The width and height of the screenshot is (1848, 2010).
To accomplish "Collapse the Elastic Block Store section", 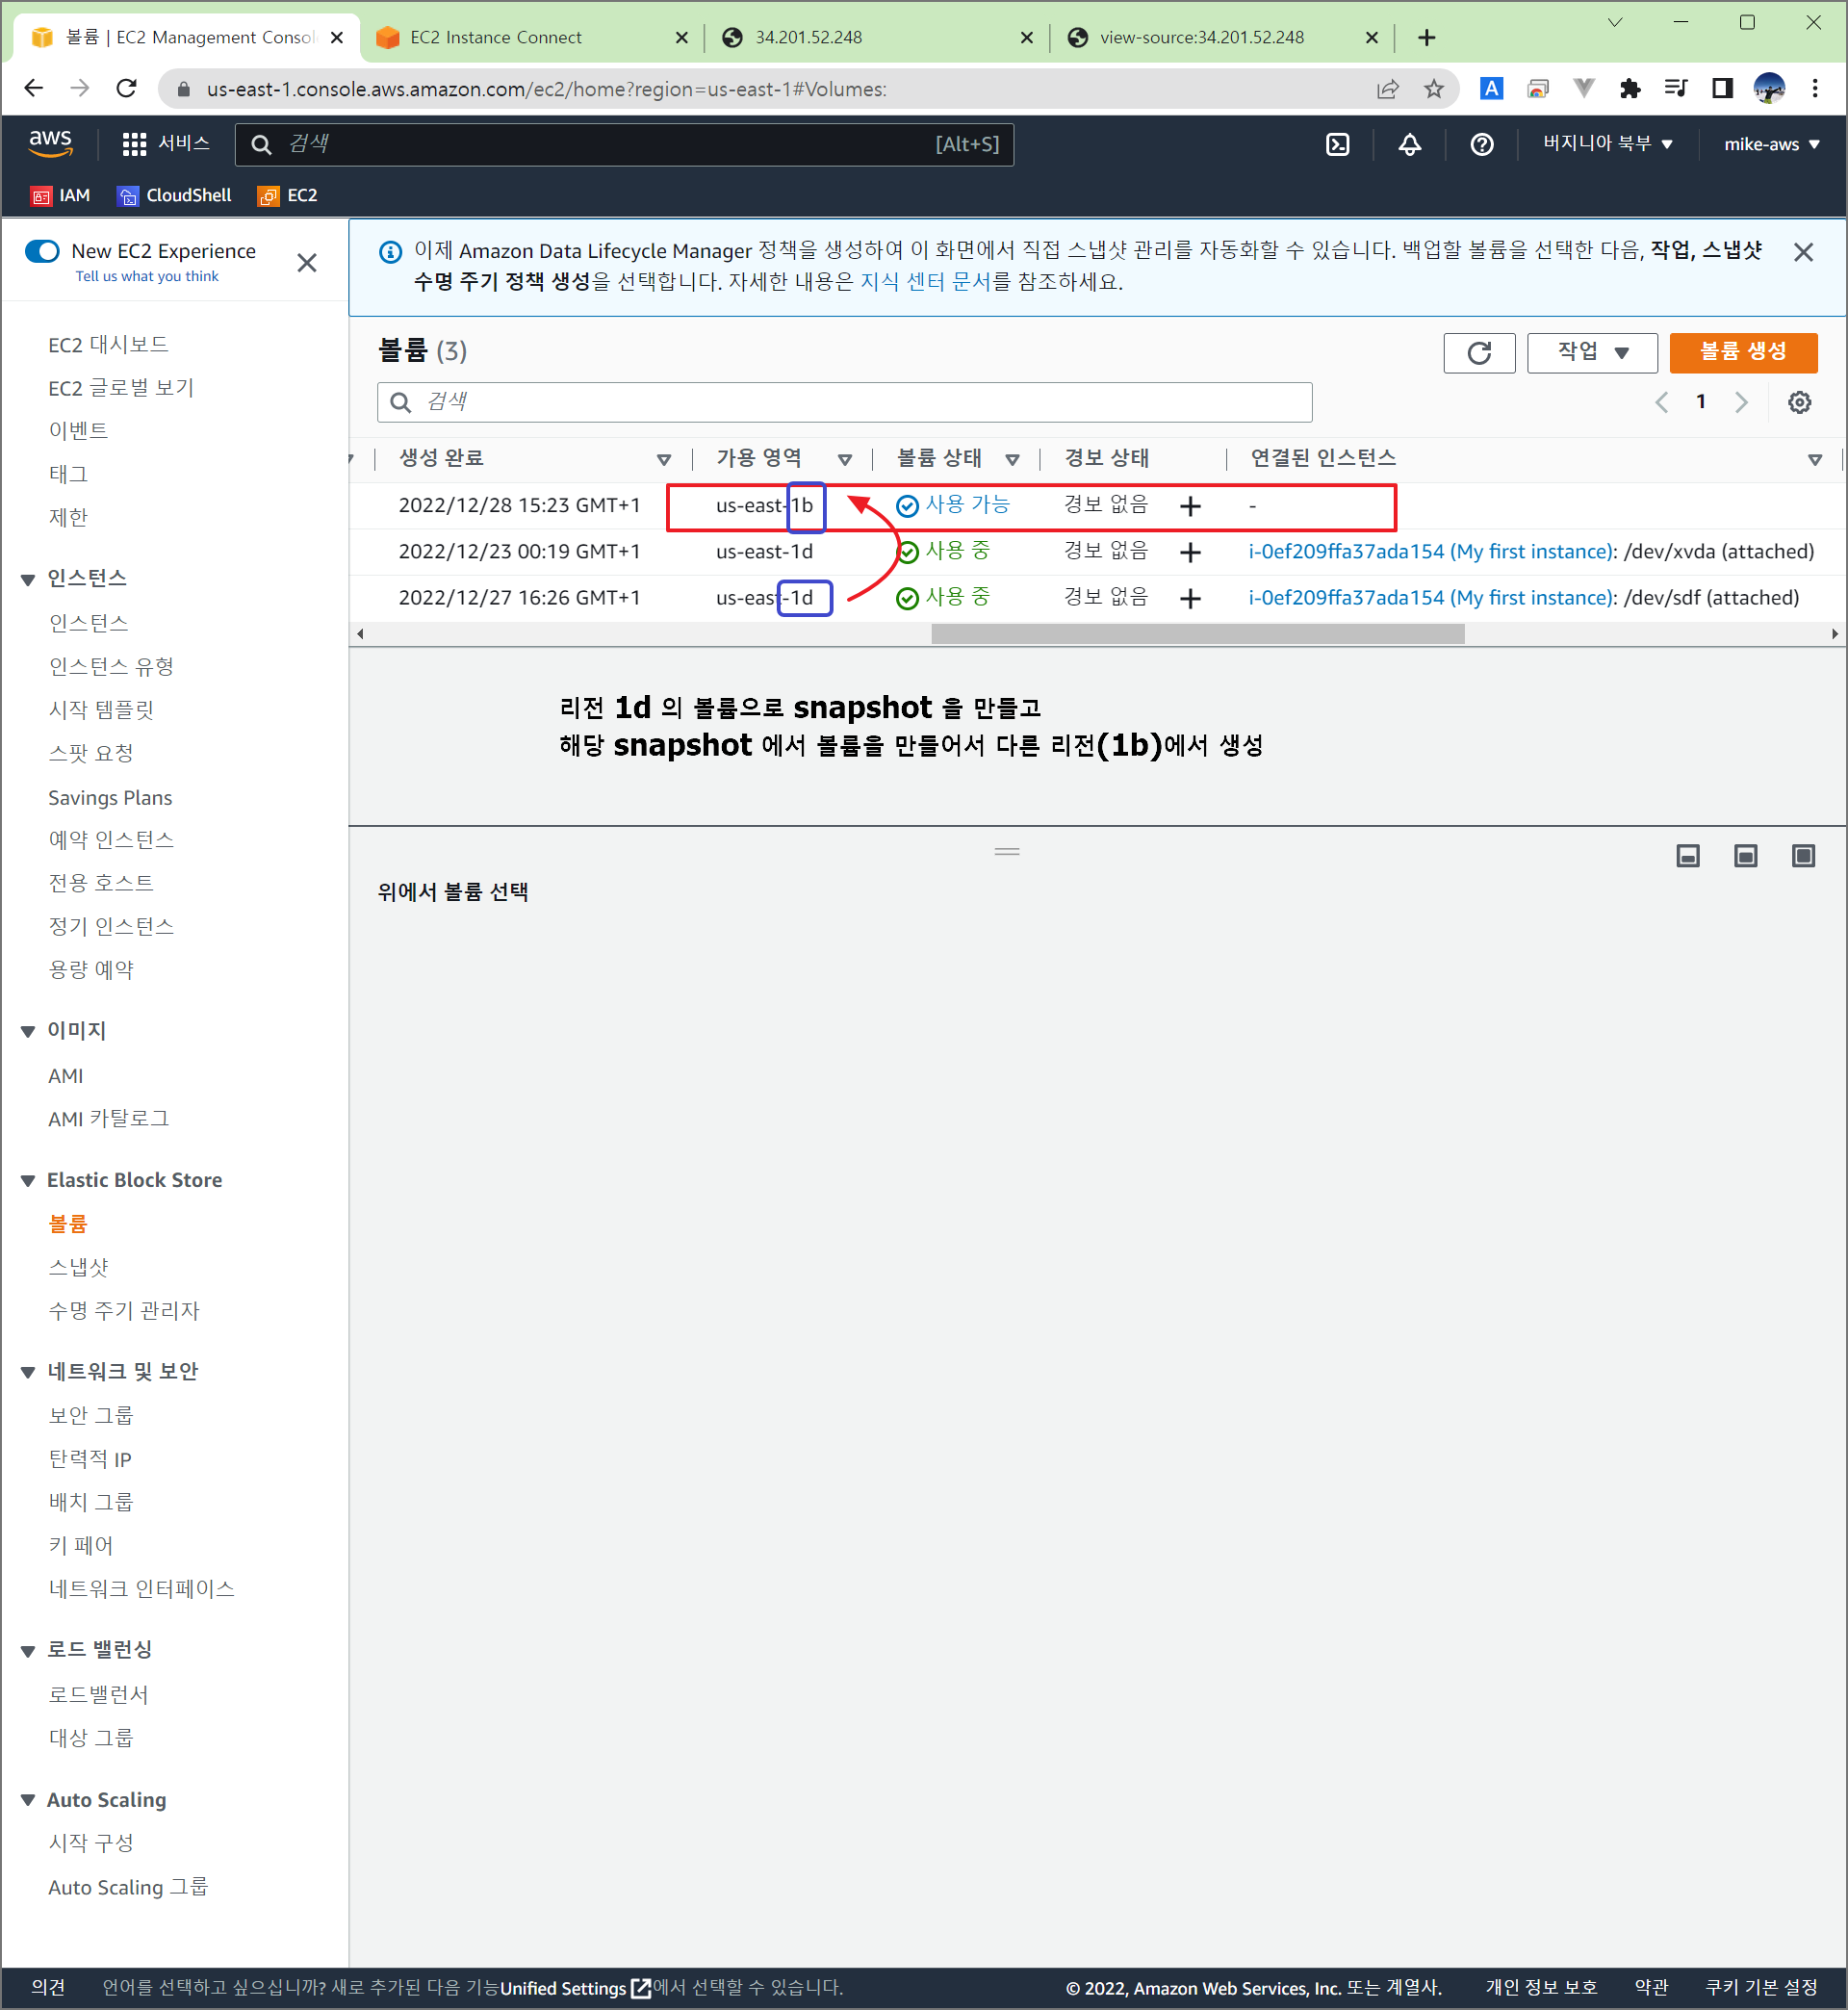I will 28,1180.
